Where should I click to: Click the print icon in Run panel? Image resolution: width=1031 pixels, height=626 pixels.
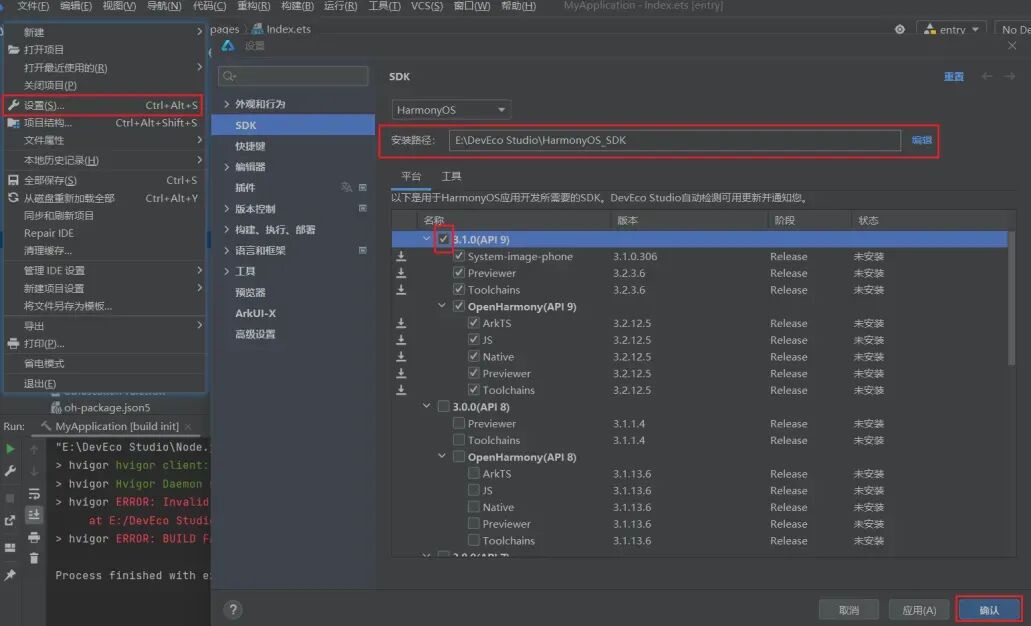34,538
